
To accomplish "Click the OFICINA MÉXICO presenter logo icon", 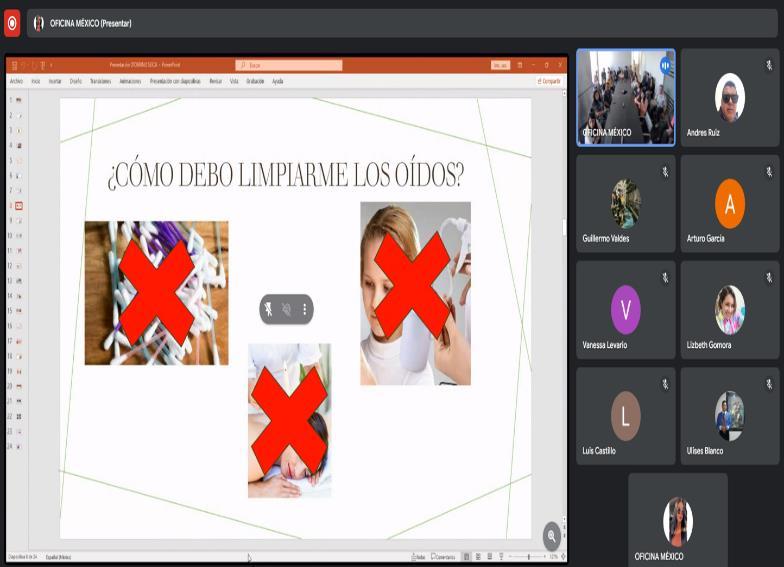I will click(38, 23).
